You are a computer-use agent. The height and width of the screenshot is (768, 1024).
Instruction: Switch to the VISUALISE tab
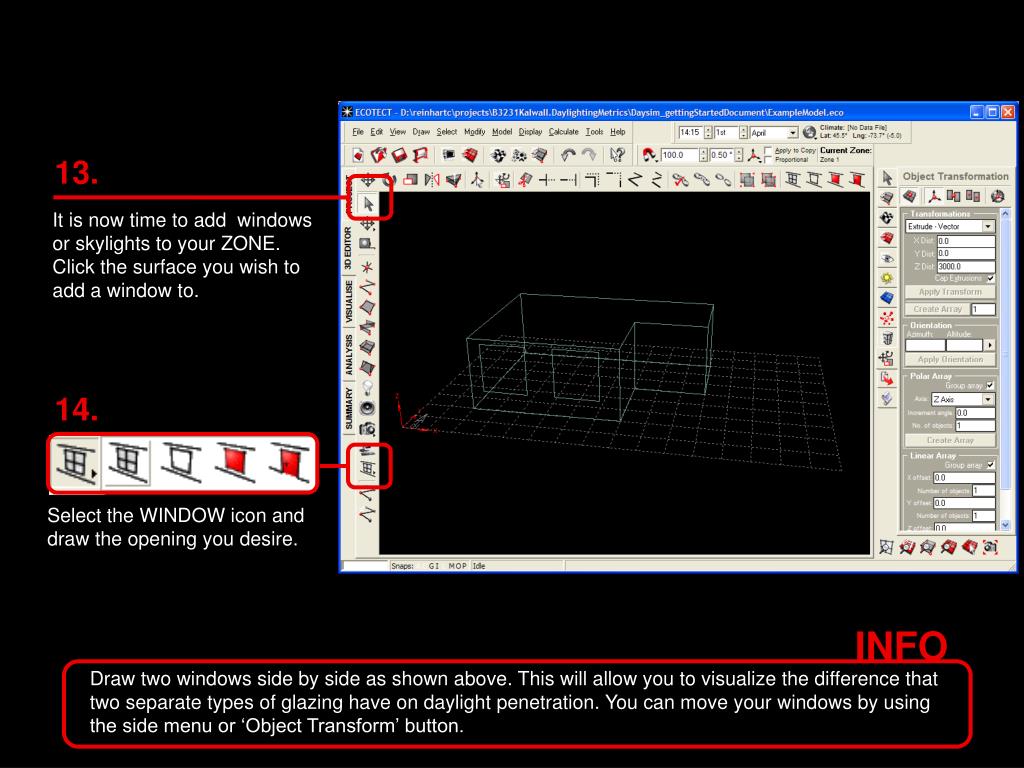pos(349,302)
